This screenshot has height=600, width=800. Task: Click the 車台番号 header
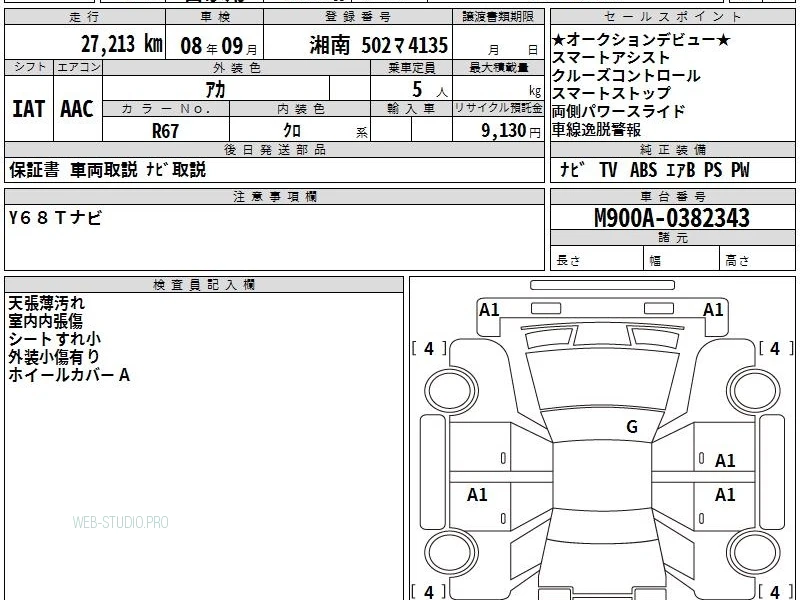pyautogui.click(x=672, y=197)
